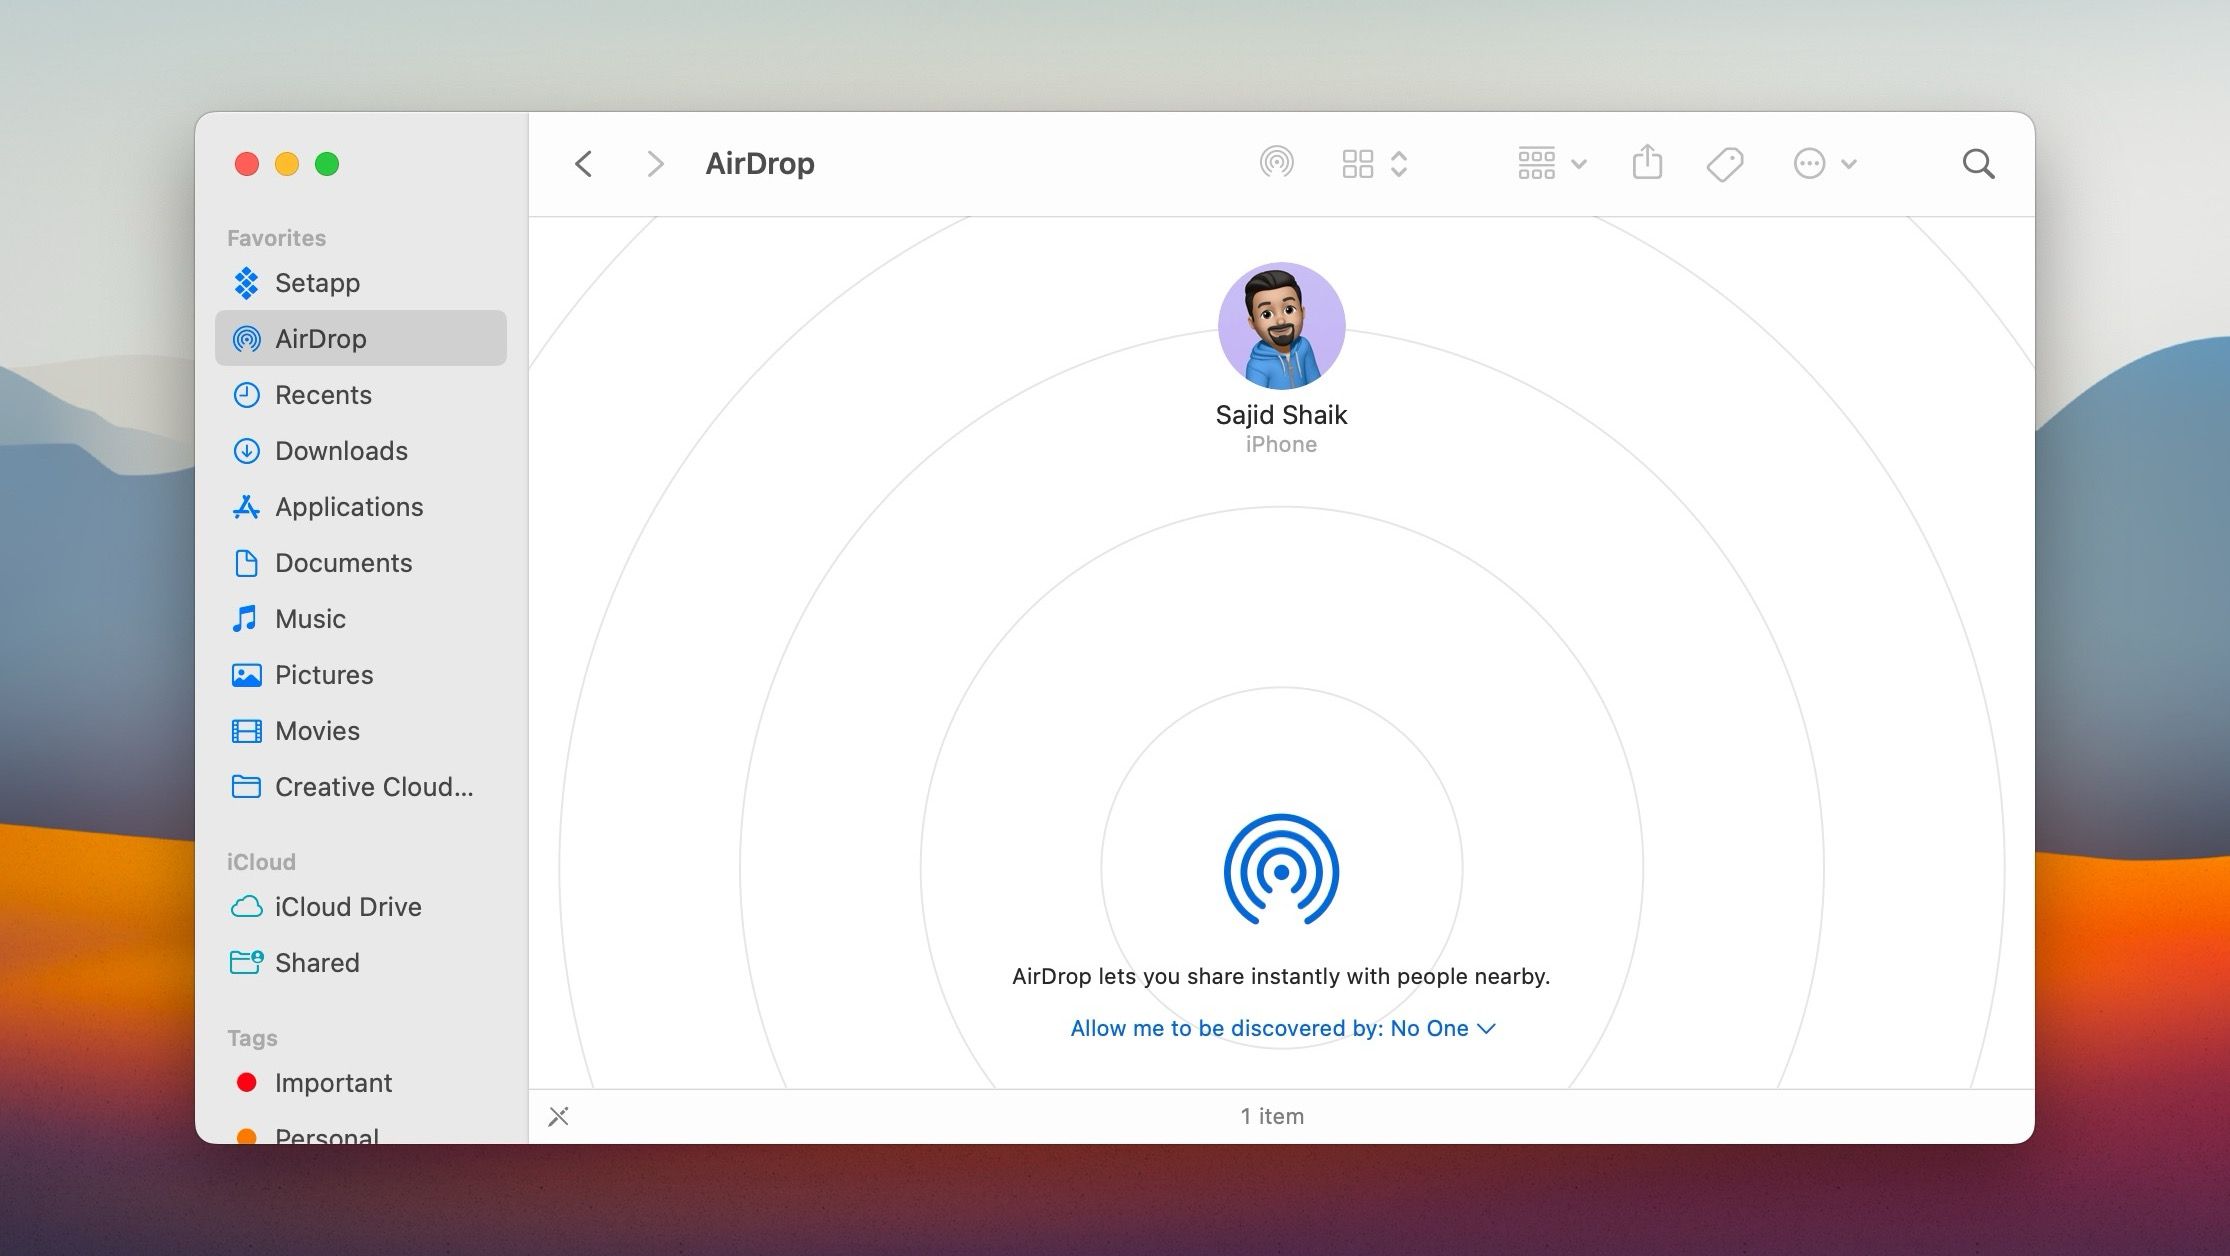Screen dimensions: 2230x1256
Task: Open the Shared section under iCloud
Action: [316, 962]
